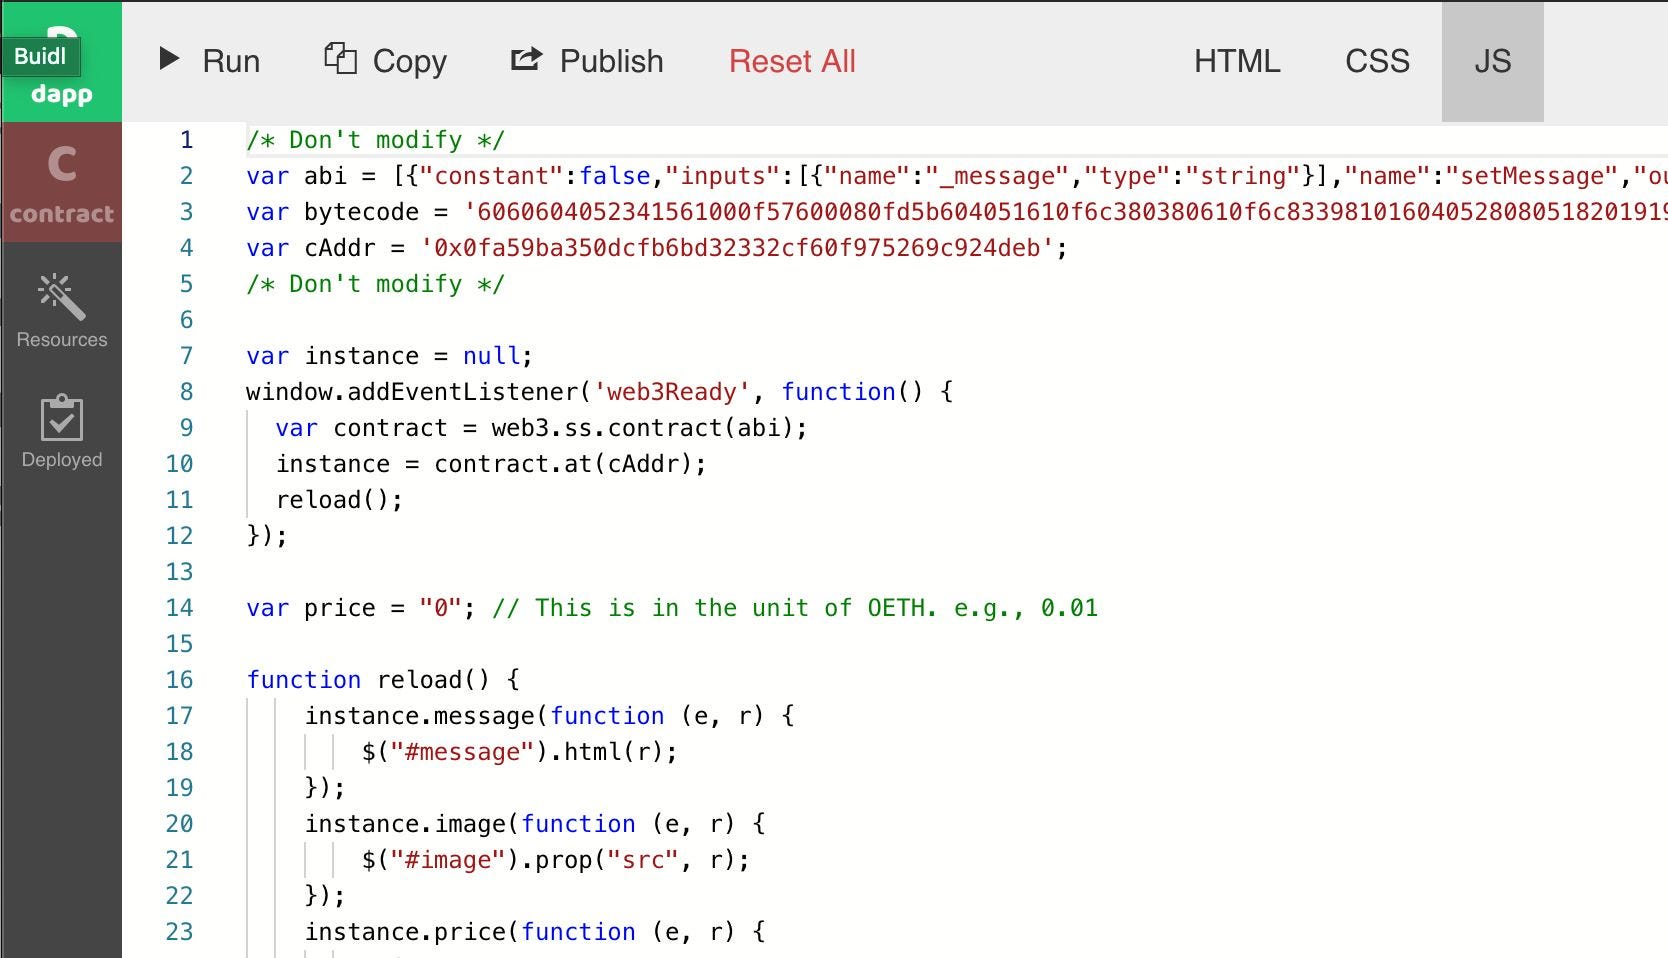Switch to the HTML tab

pyautogui.click(x=1237, y=61)
